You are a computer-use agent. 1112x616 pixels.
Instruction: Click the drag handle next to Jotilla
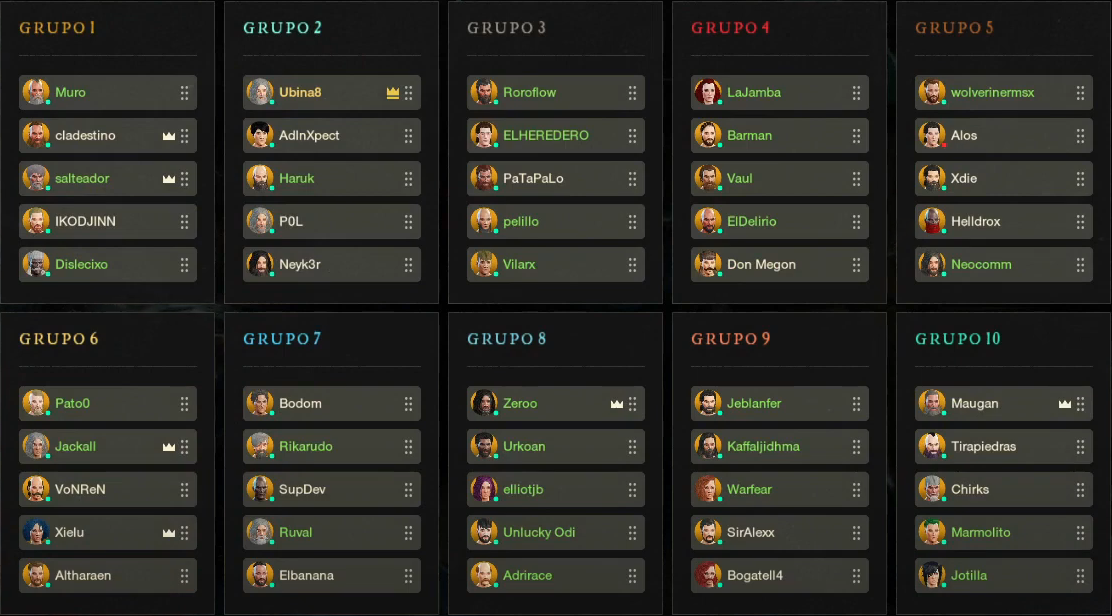point(1080,576)
